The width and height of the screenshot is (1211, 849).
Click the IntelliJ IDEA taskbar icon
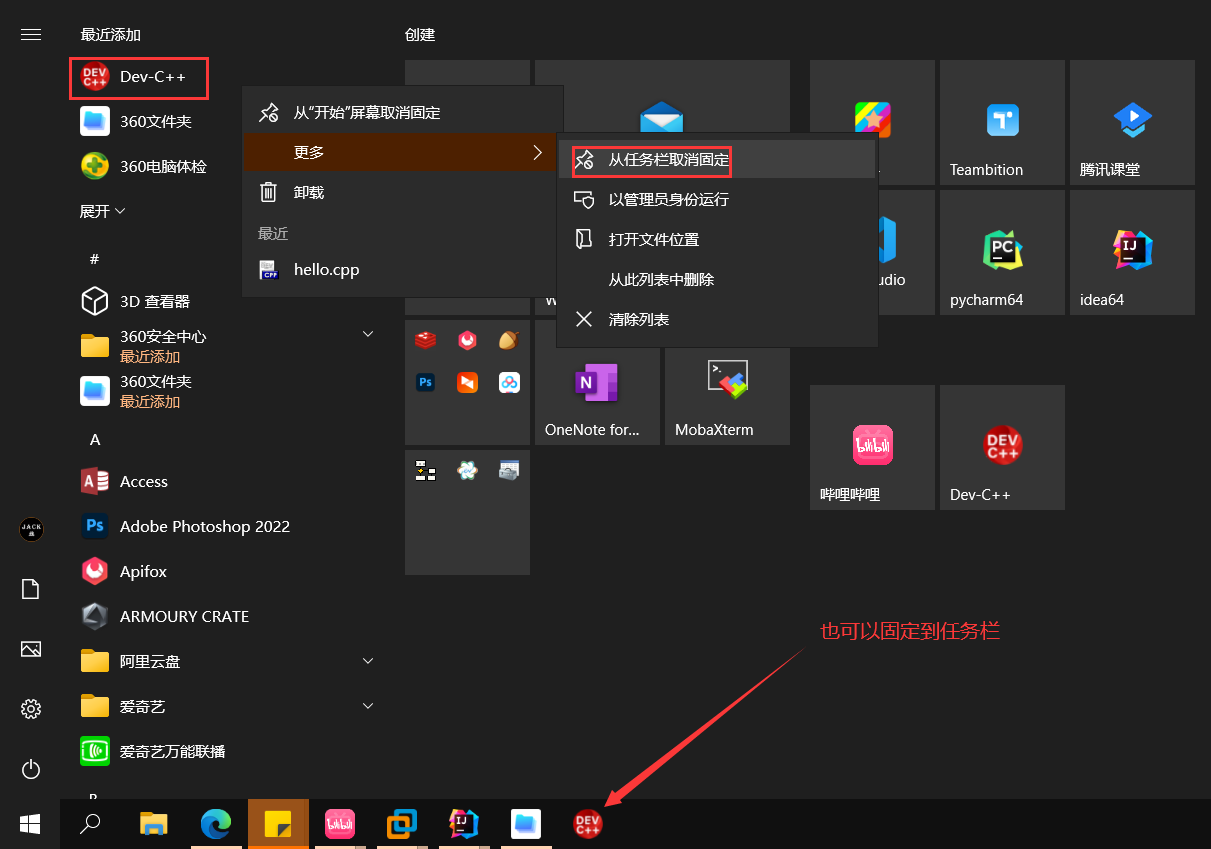[464, 824]
